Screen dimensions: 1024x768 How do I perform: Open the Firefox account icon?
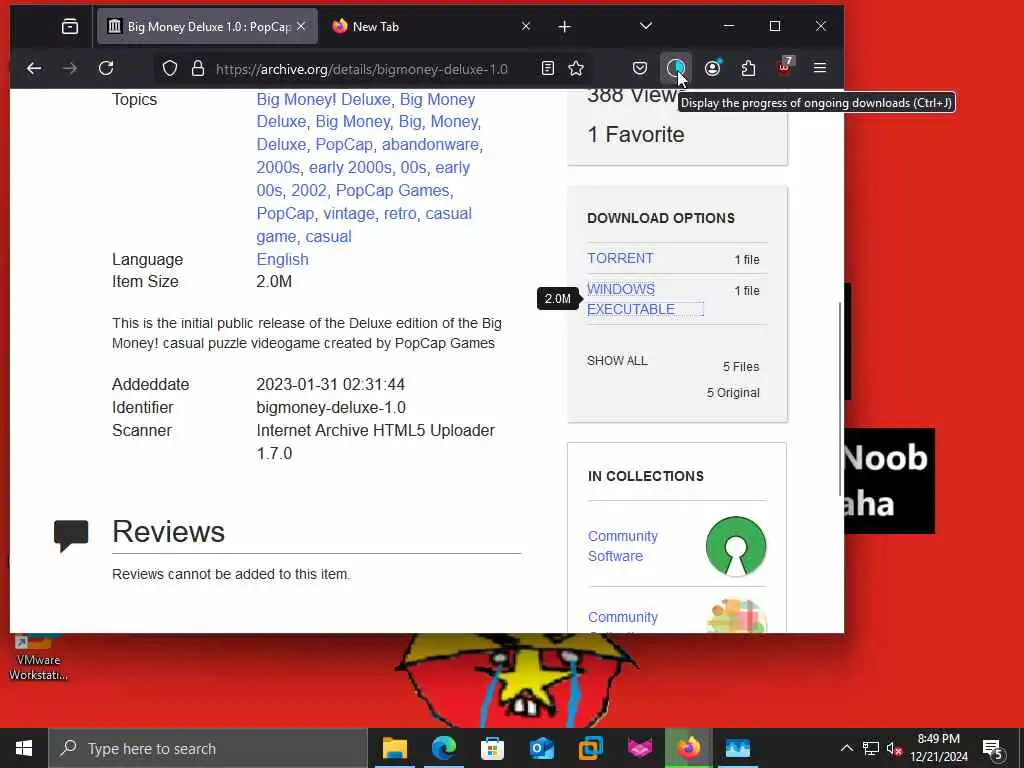712,69
